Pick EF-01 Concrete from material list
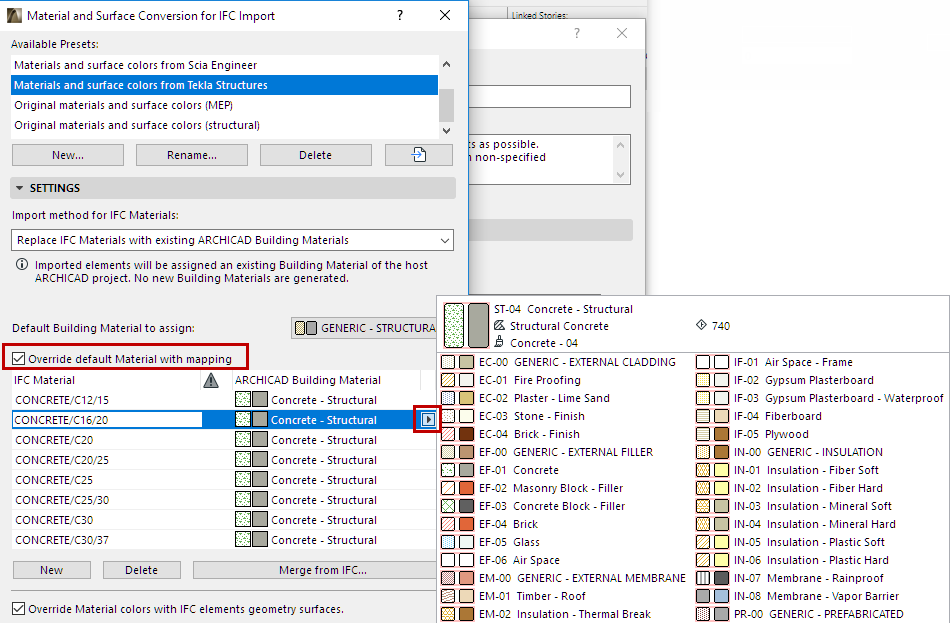950x623 pixels. 500,470
